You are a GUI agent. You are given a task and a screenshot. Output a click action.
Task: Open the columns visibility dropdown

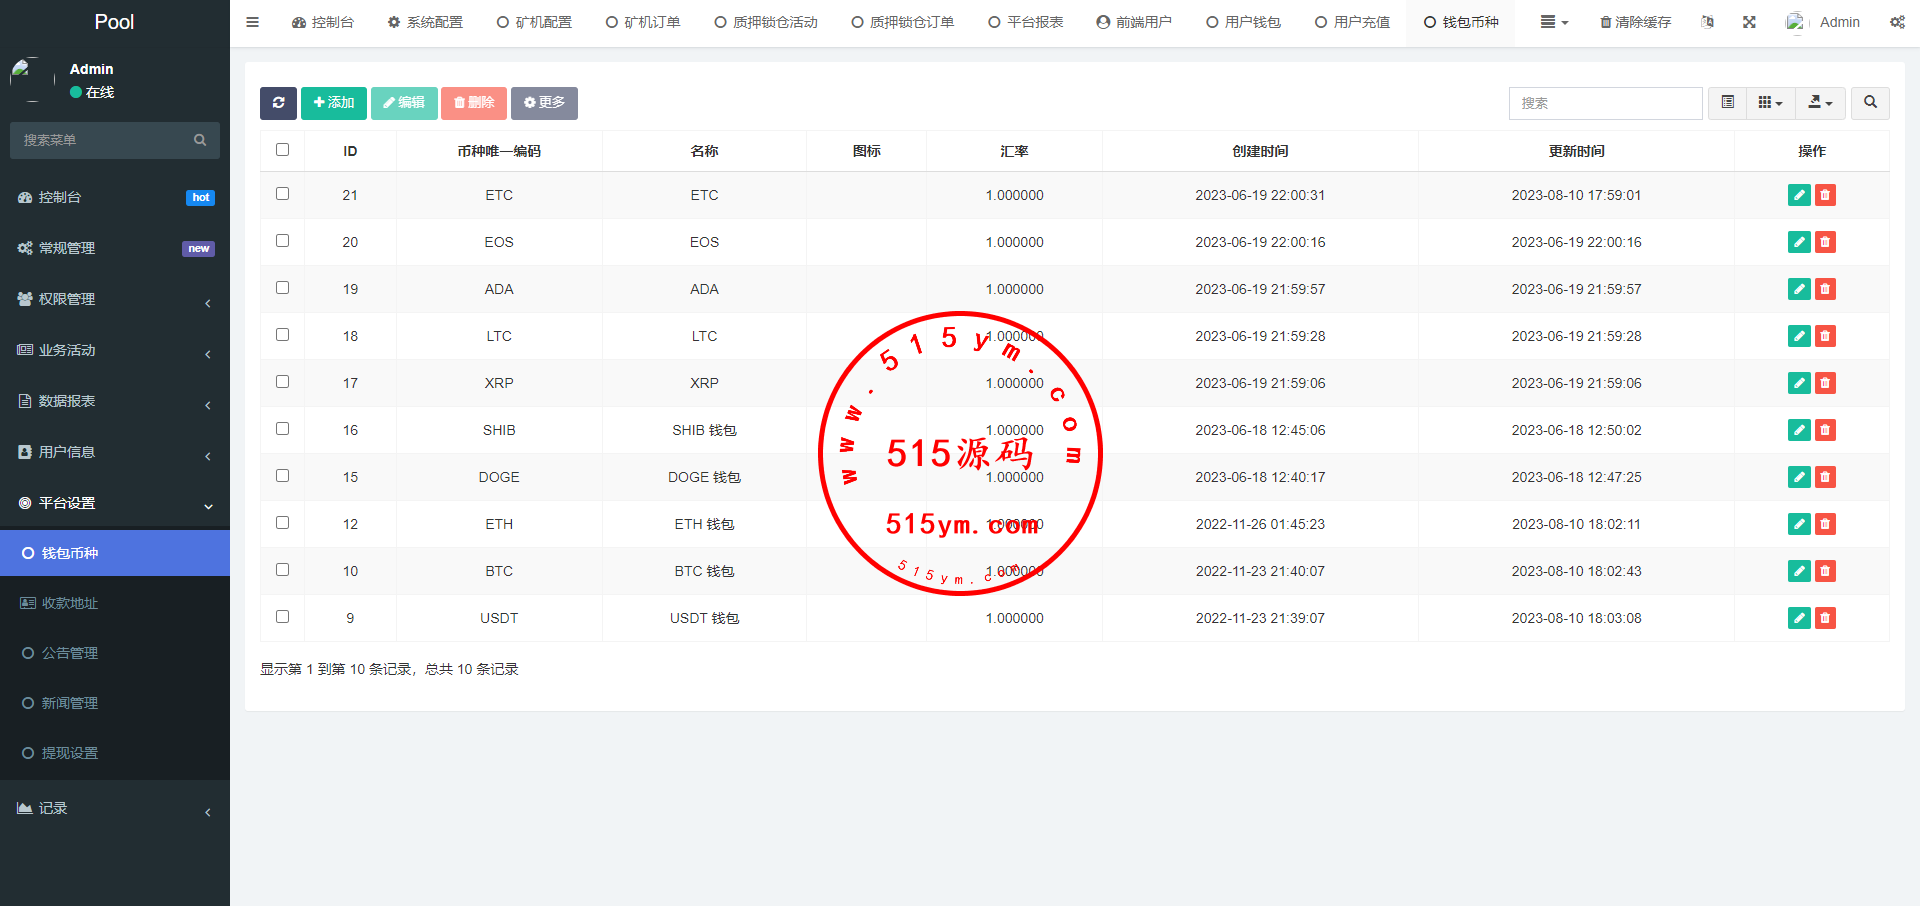[1770, 103]
